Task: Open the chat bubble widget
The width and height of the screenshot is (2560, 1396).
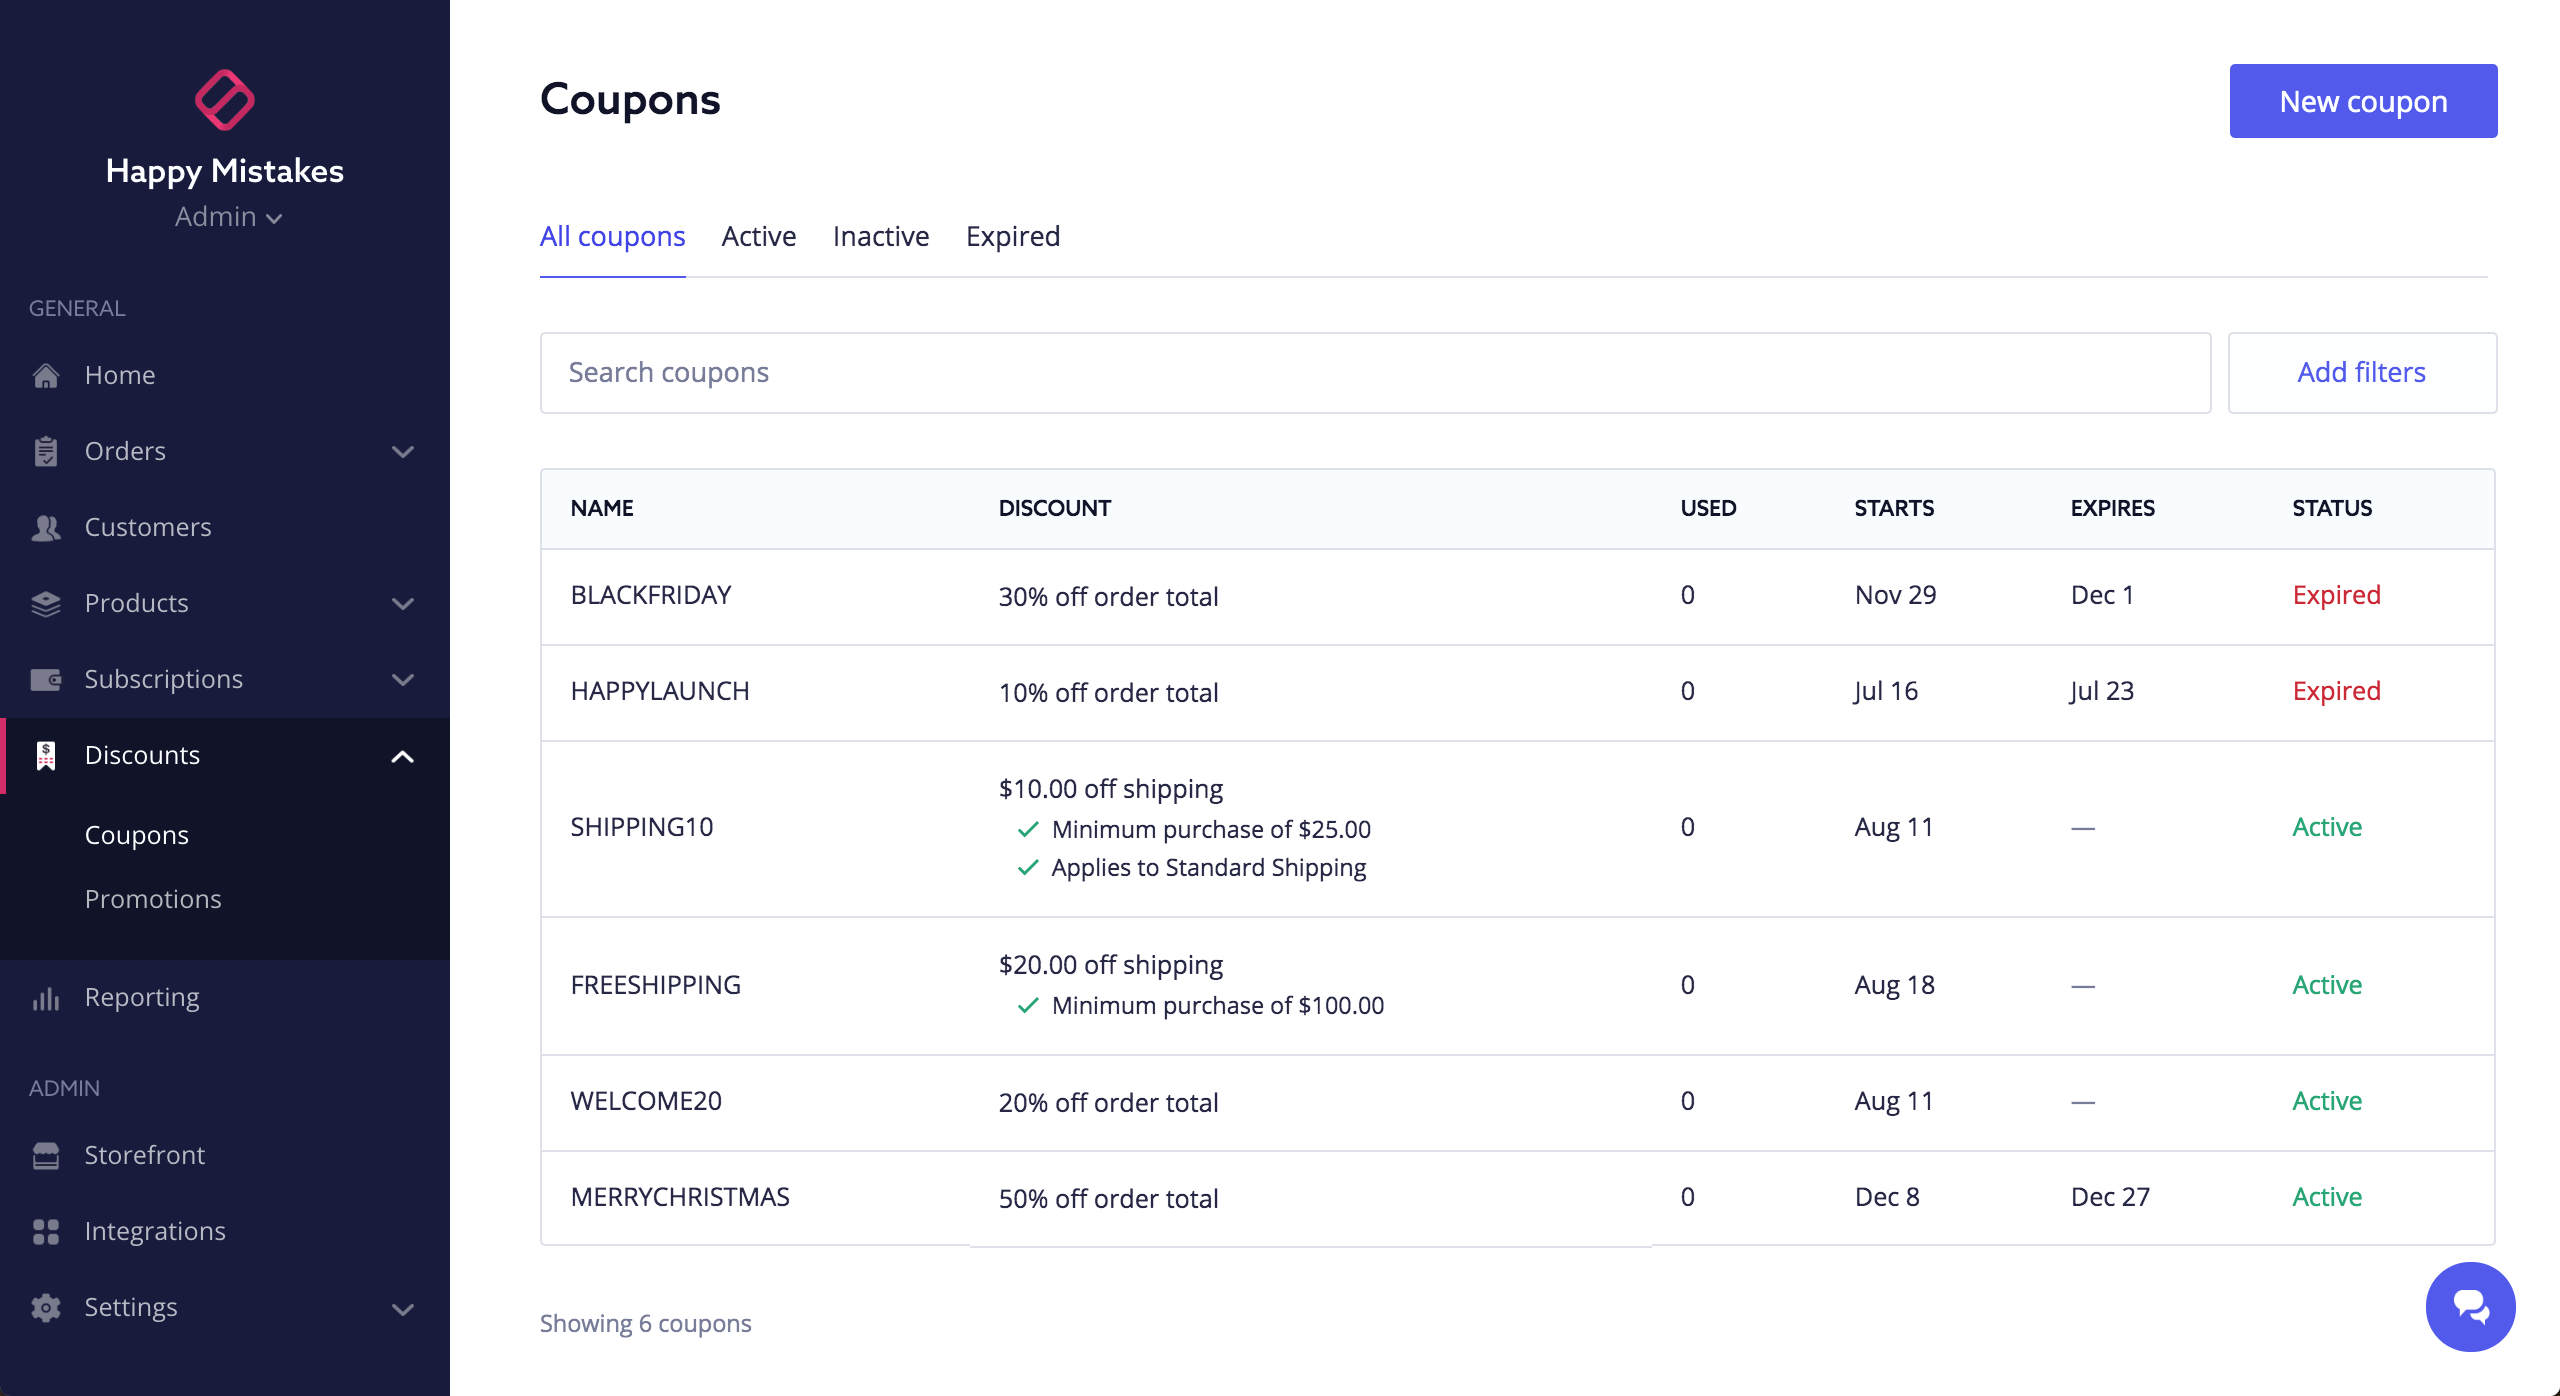Action: tap(2470, 1307)
